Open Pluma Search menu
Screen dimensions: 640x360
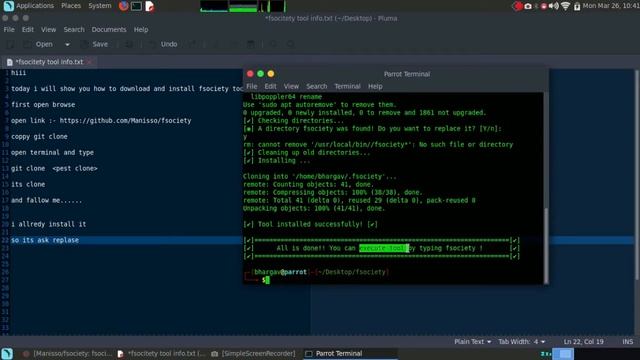(74, 29)
